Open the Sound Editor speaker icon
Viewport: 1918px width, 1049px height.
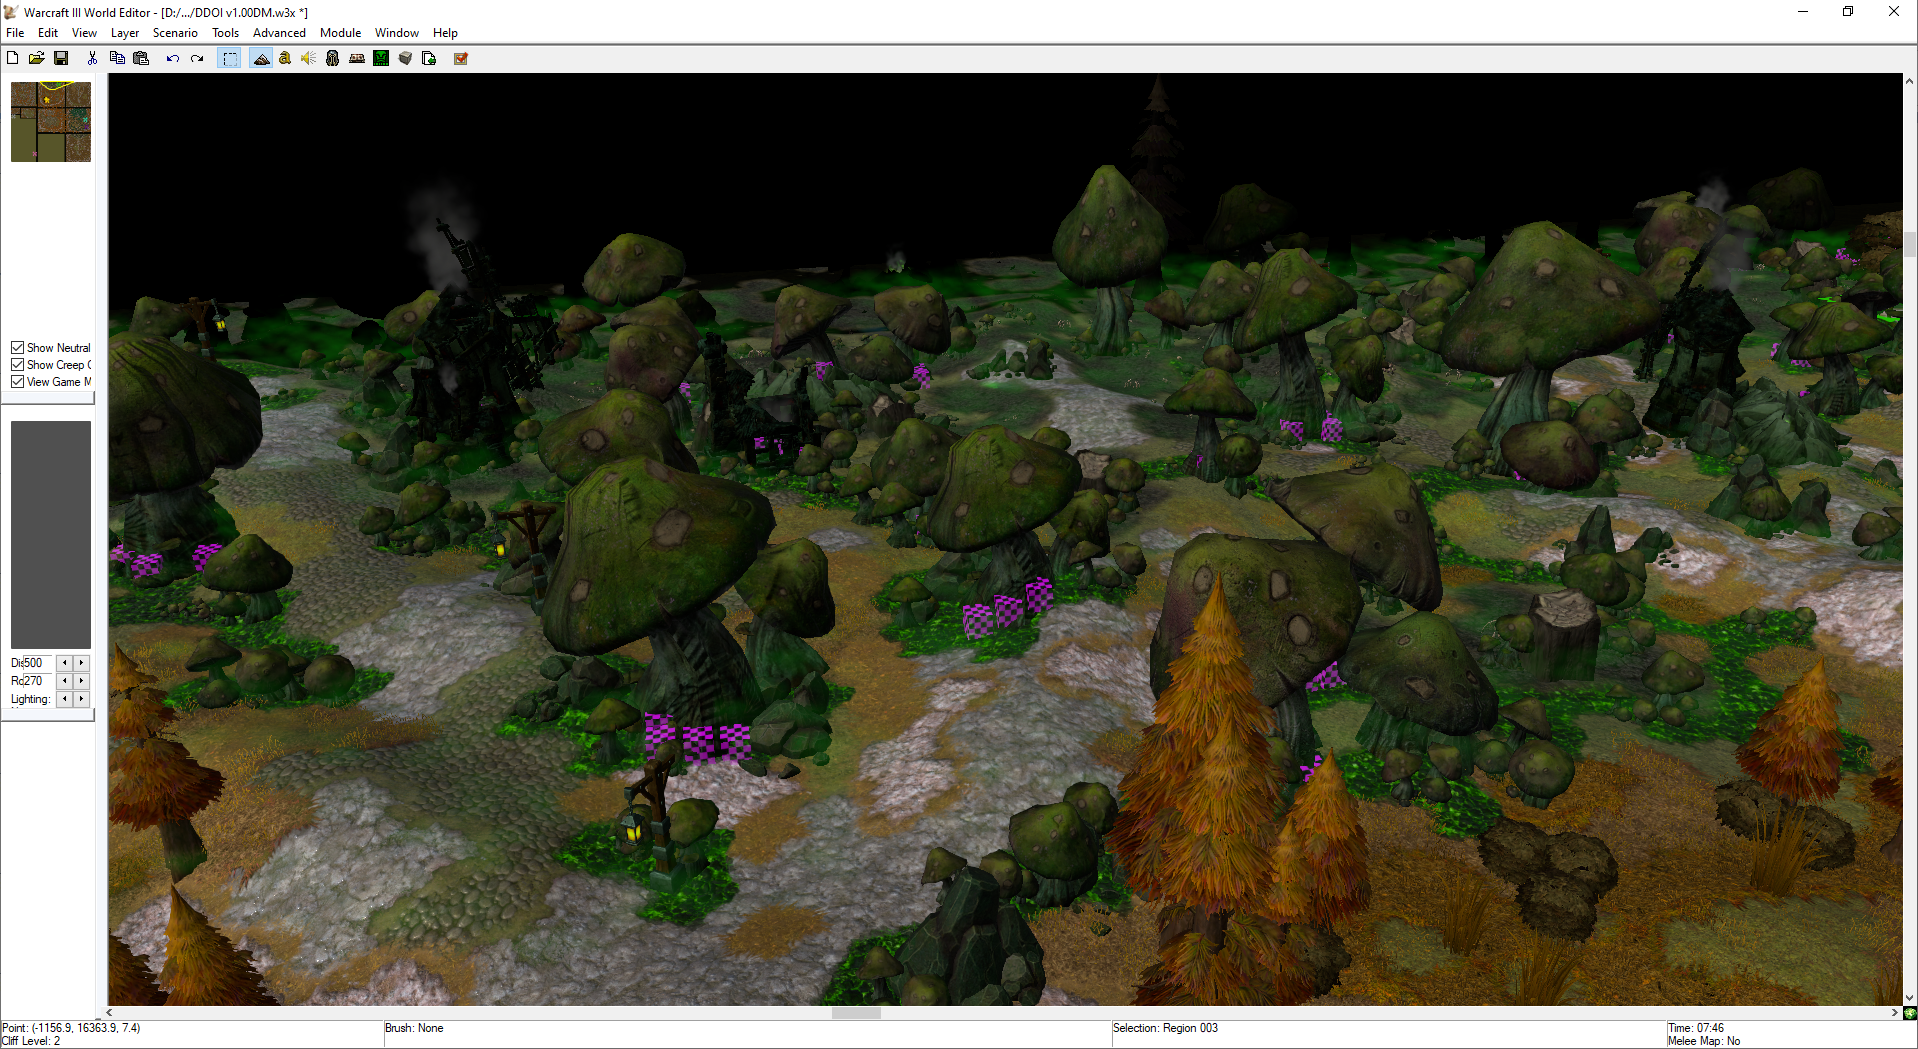309,58
